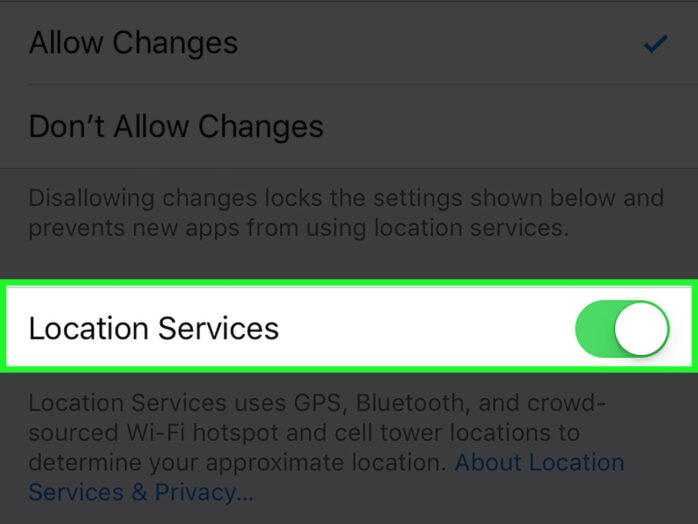Tap the word 'Changes' in Allow Changes row
The image size is (698, 524).
pyautogui.click(x=175, y=43)
